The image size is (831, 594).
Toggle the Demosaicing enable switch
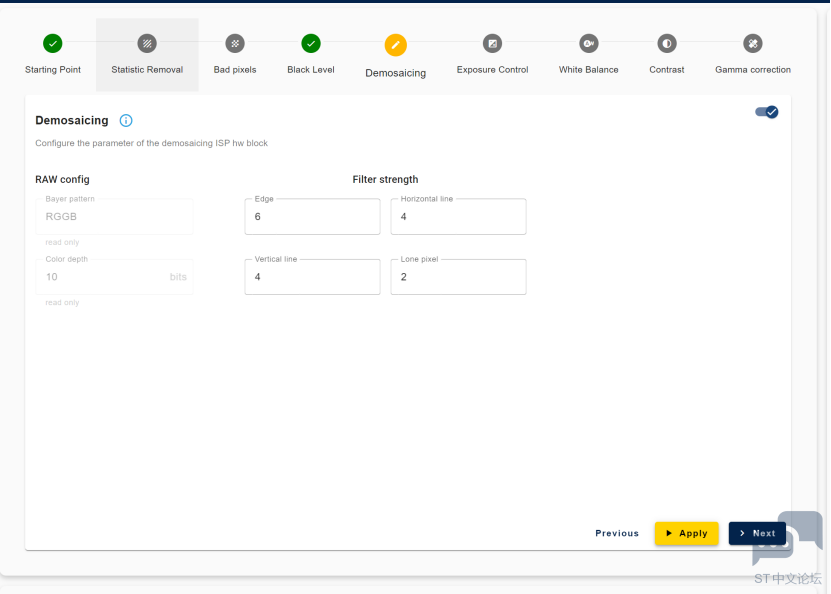click(x=767, y=112)
